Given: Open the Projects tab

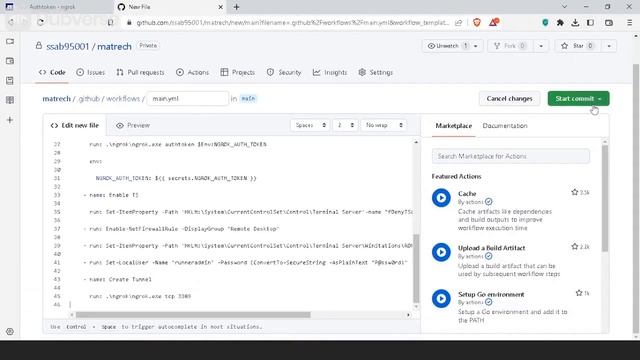Looking at the screenshot, I should pos(238,72).
